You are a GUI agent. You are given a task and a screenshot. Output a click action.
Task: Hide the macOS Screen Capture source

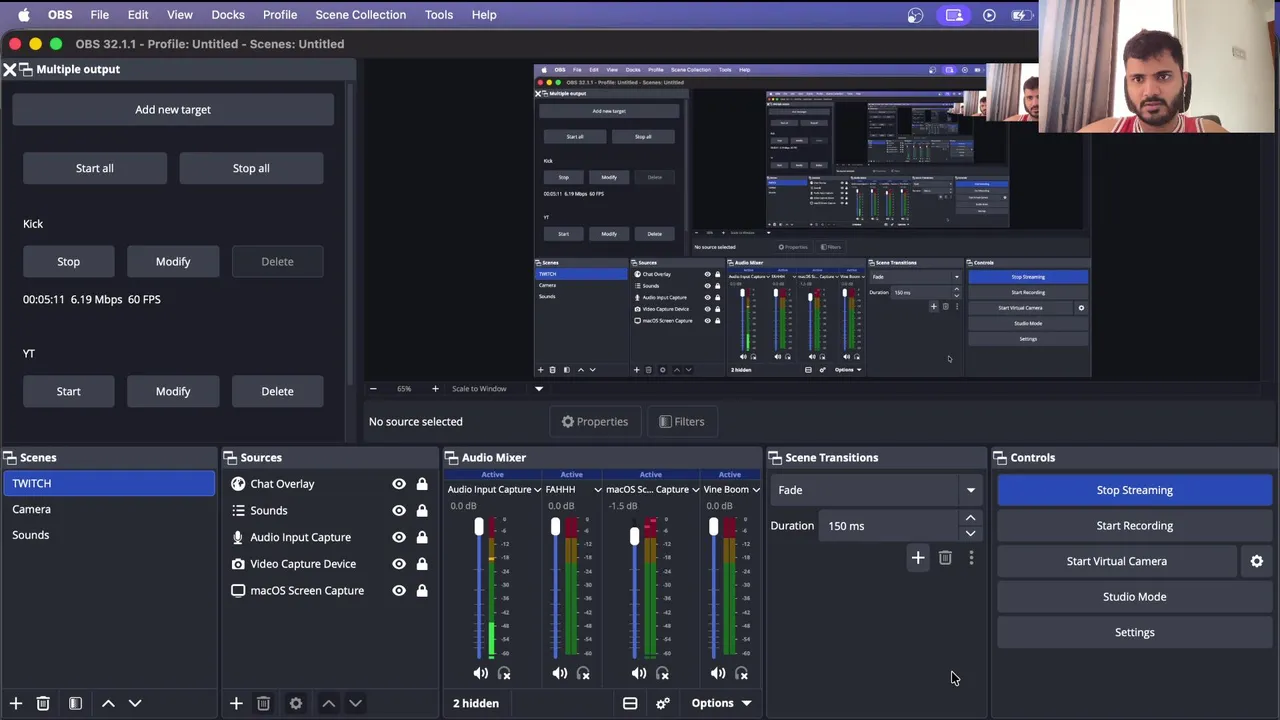(399, 591)
